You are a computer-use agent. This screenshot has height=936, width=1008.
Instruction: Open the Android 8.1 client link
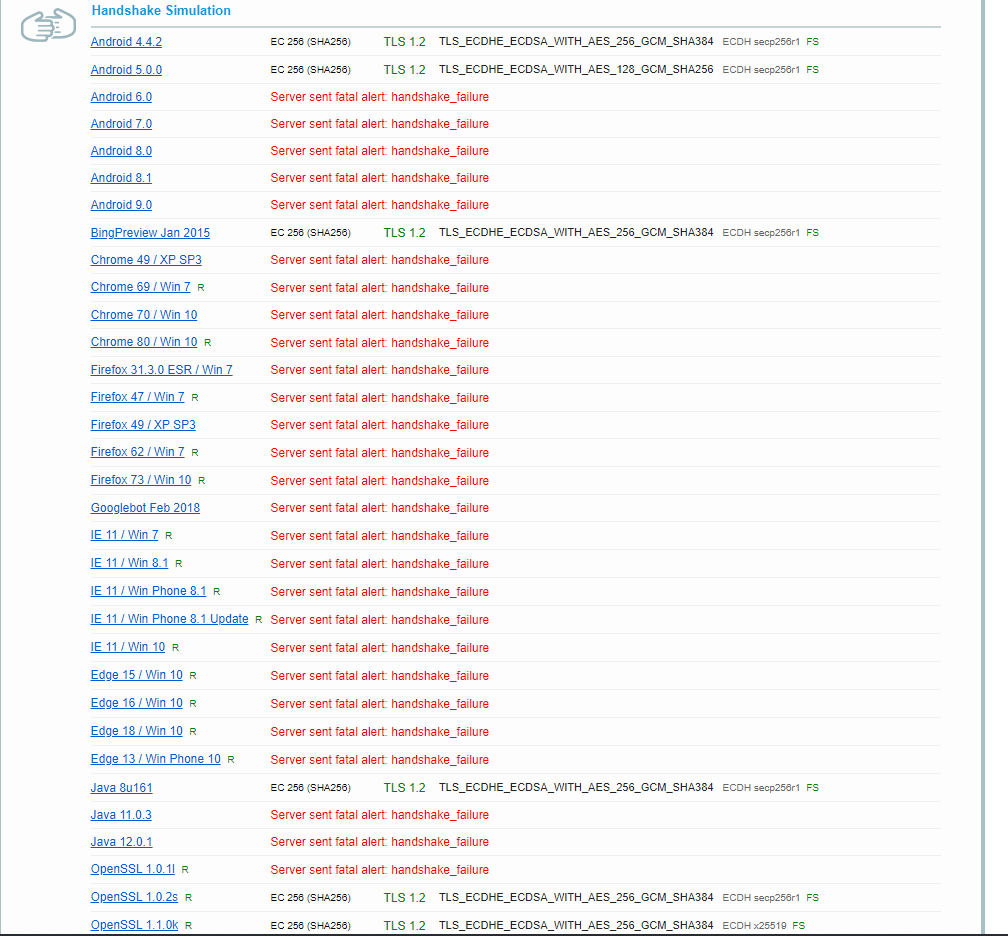(121, 177)
